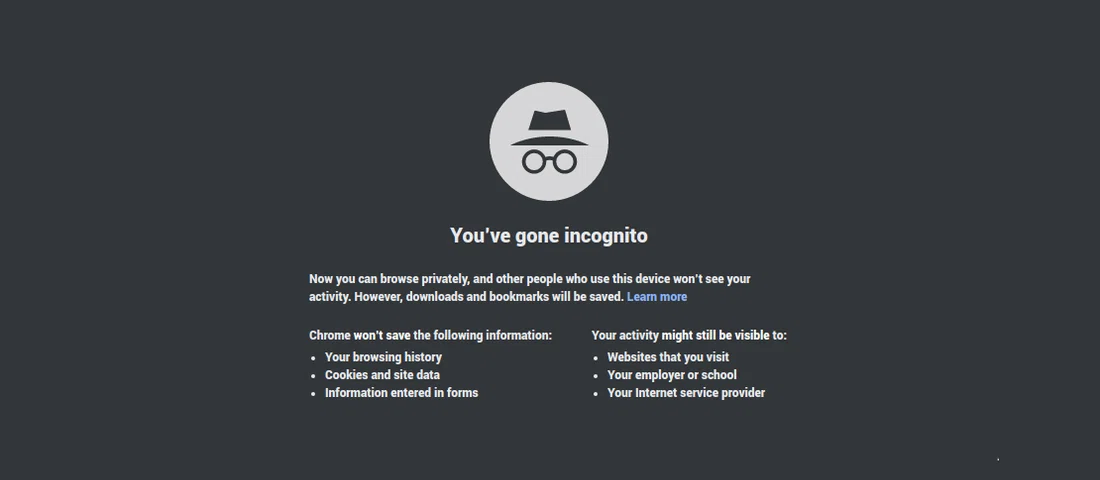Select the "Your Internet service provider" list item

[686, 393]
